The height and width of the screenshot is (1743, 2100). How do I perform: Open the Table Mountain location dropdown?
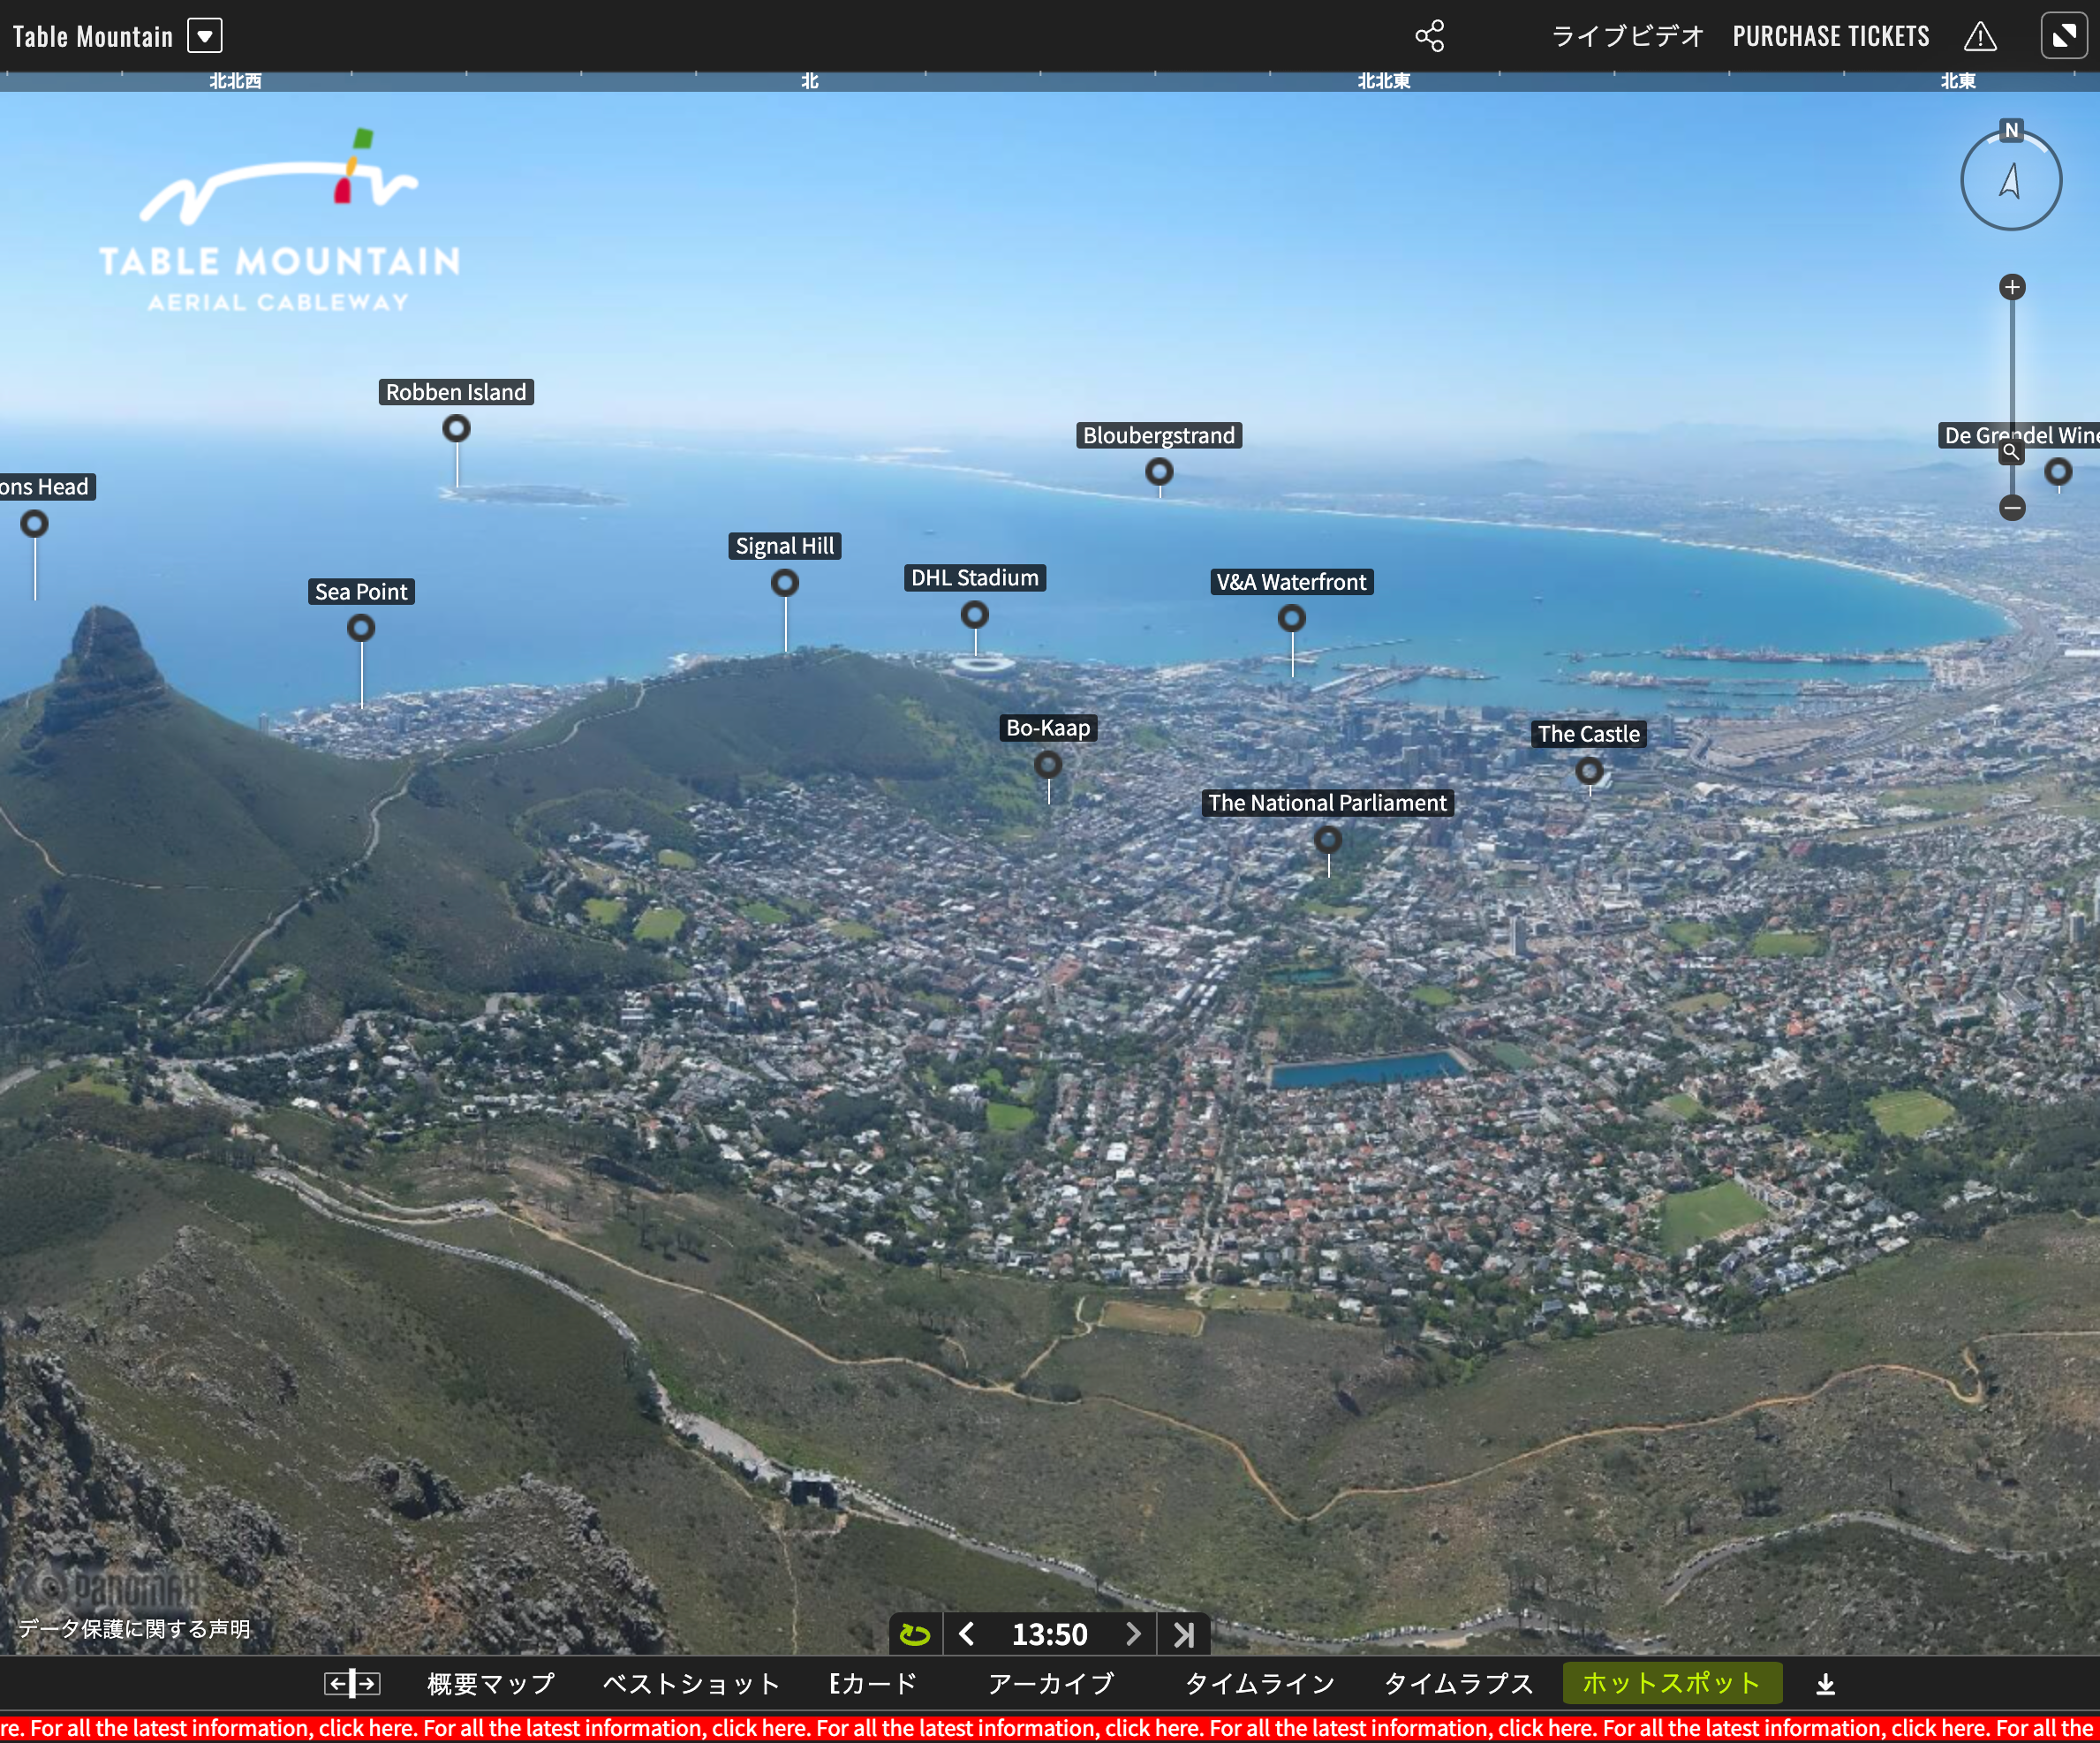coord(205,37)
